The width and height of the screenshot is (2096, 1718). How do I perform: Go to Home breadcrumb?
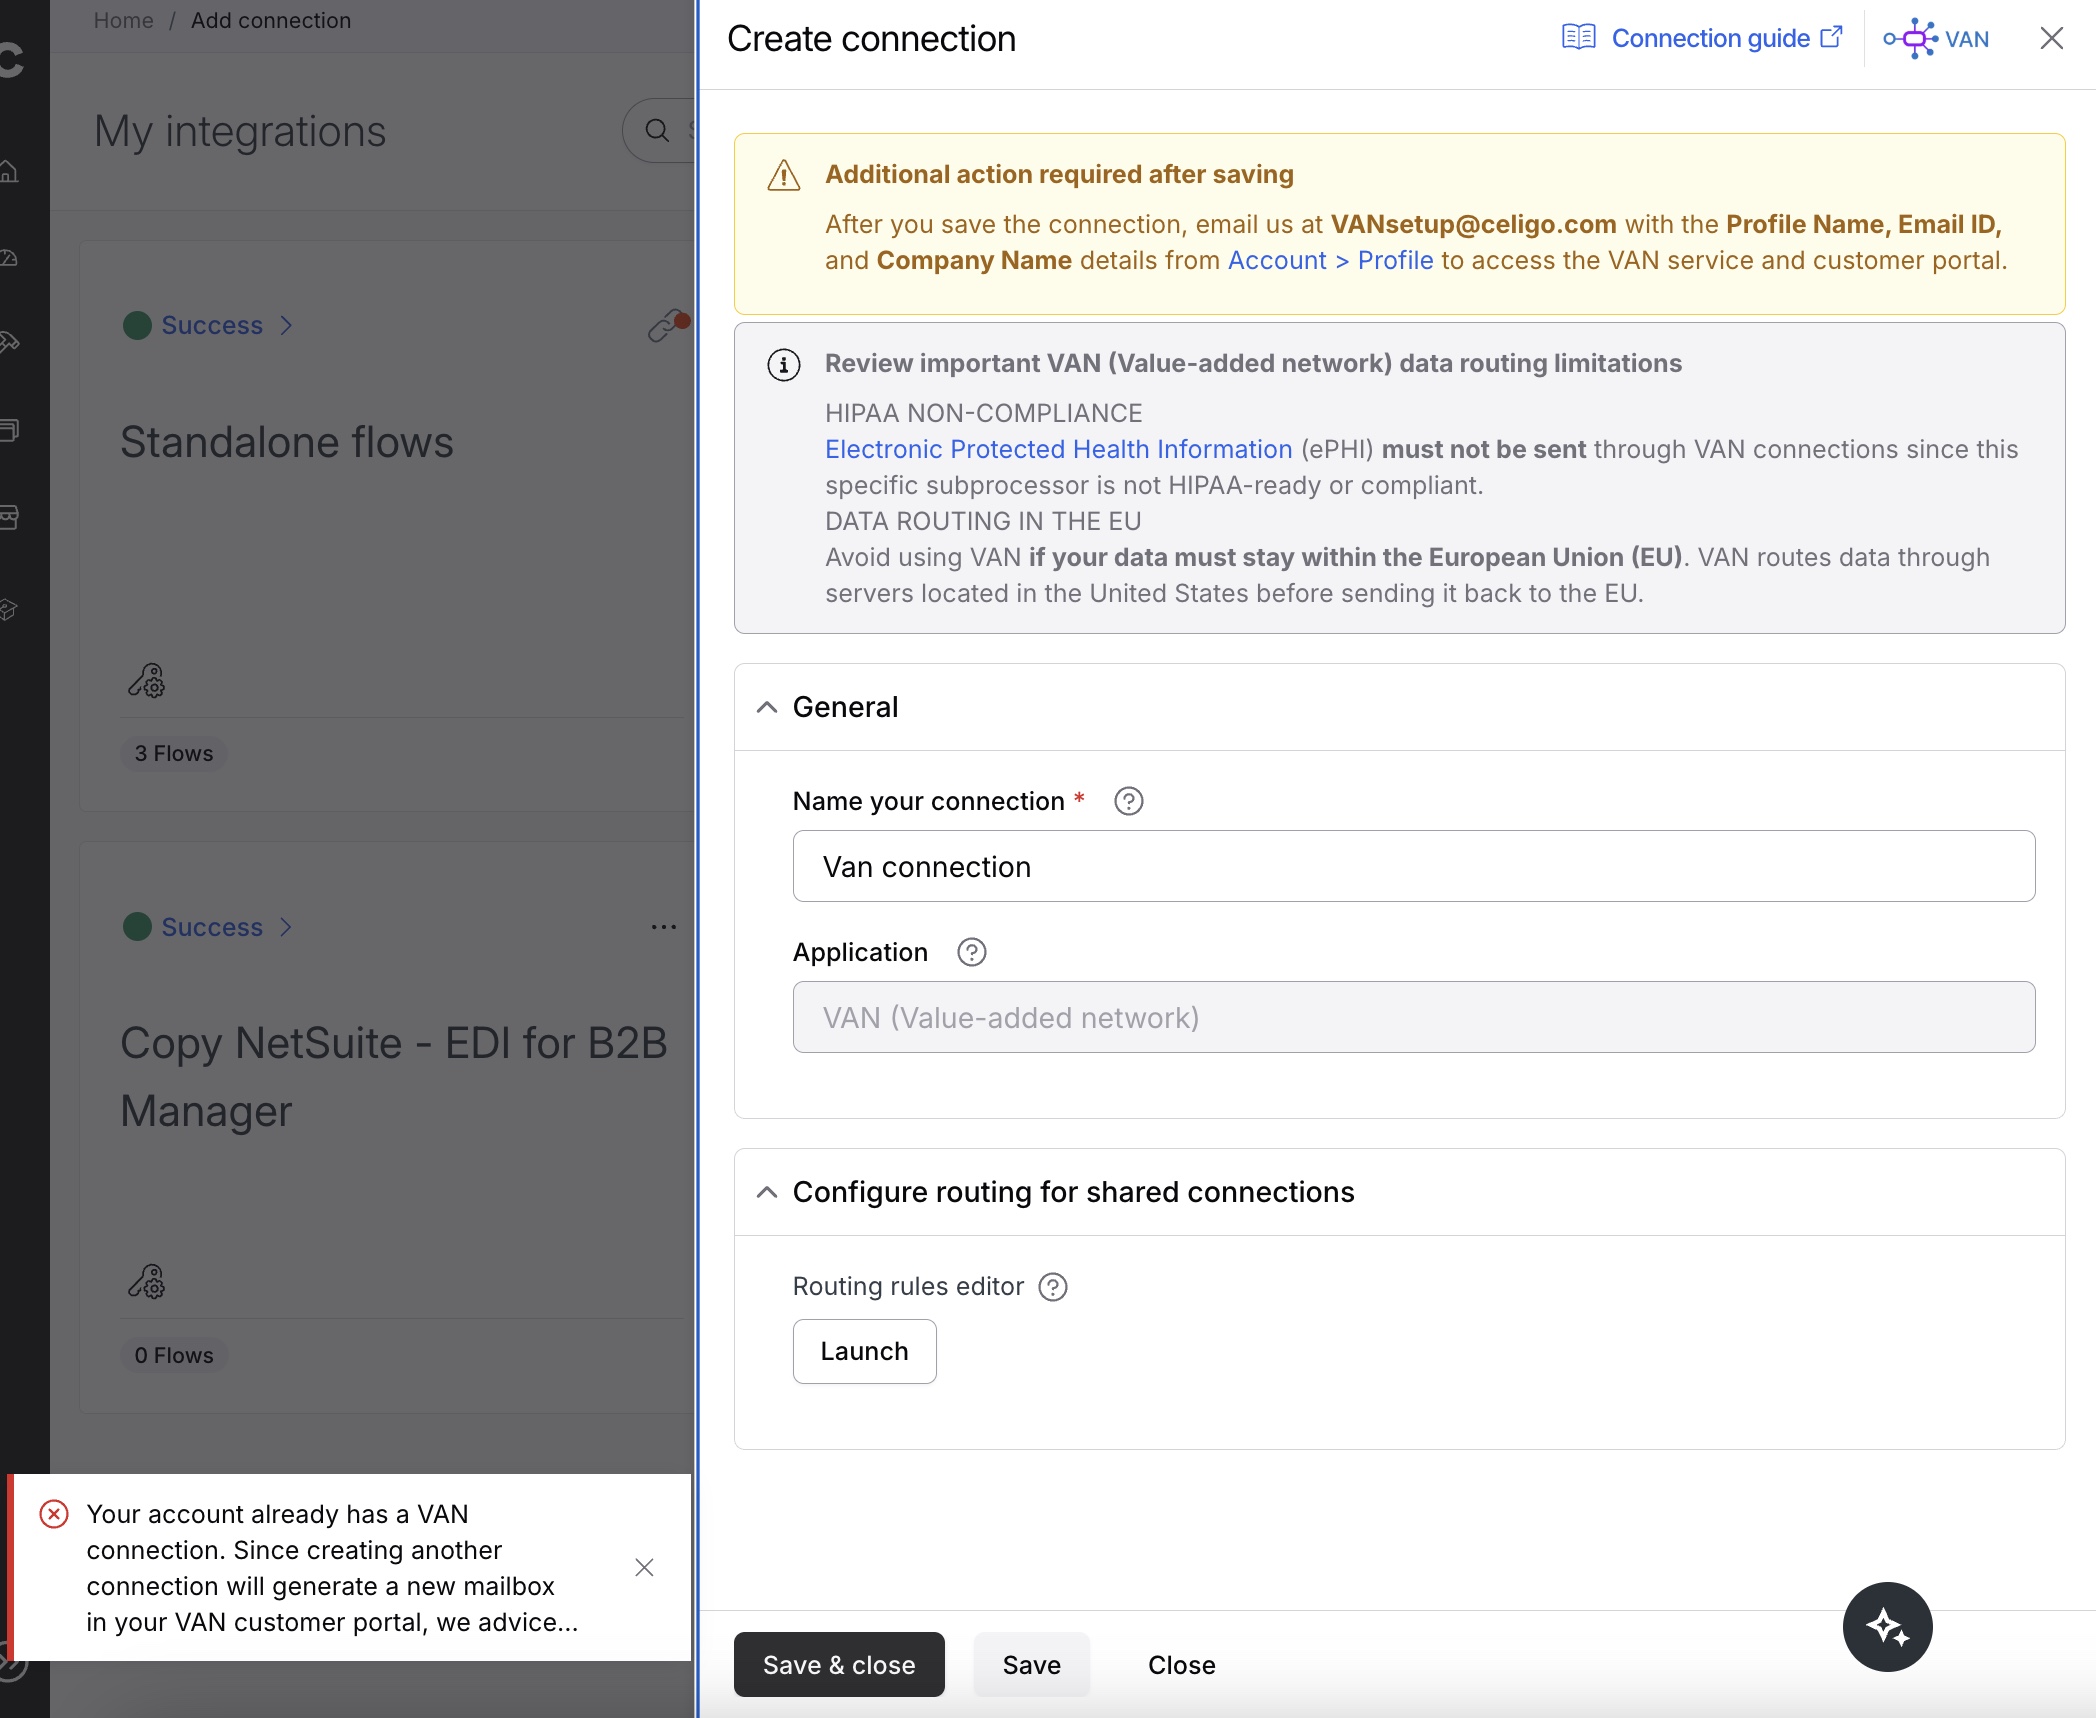123,20
